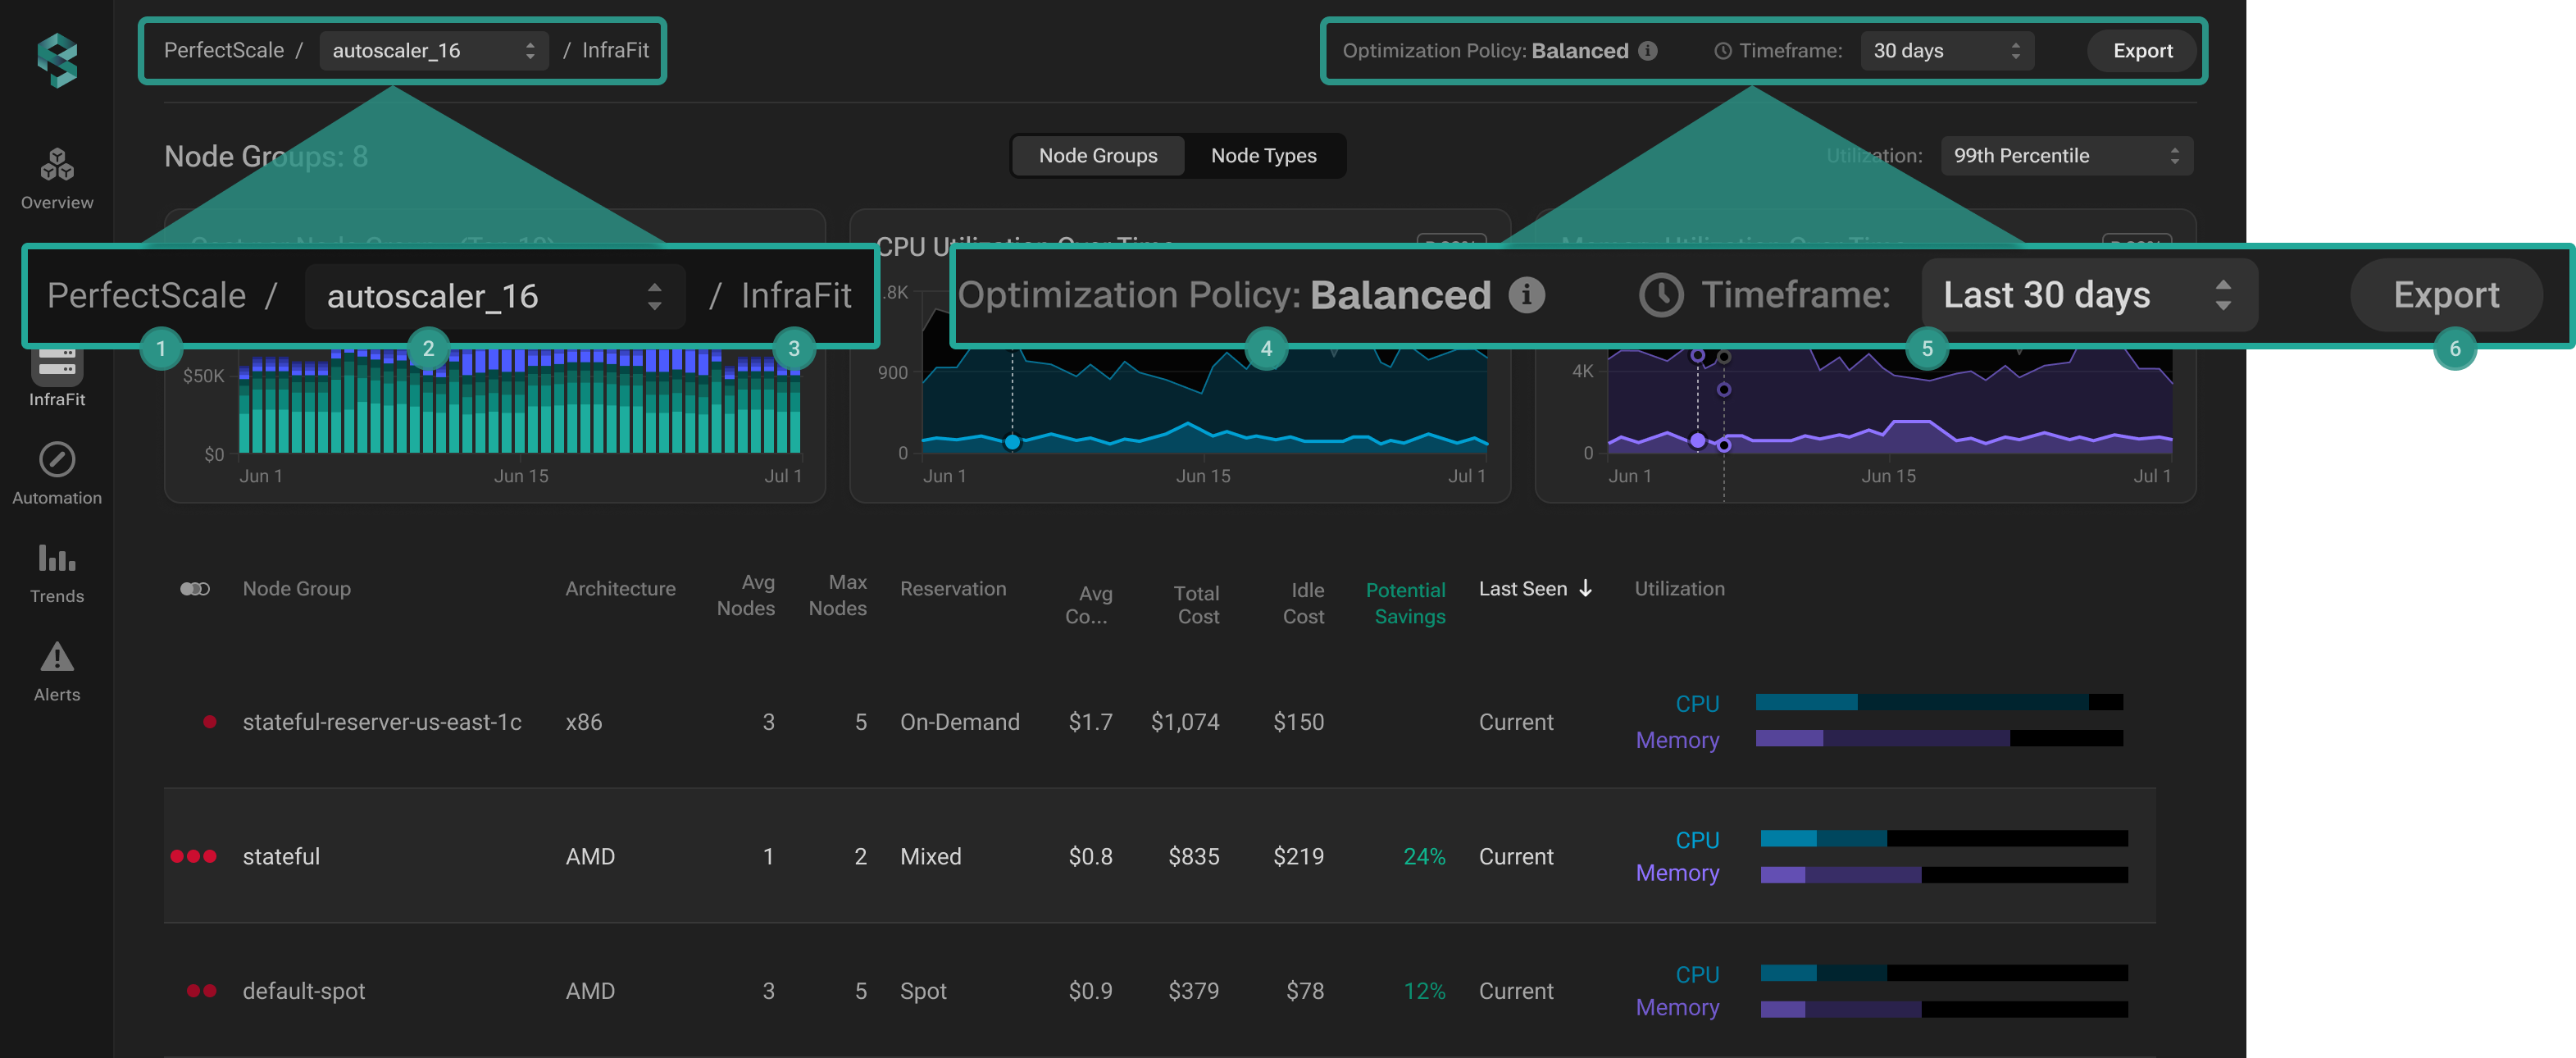The image size is (2576, 1058).
Task: Click the CPU utilization bar for the stateful row
Action: (x=1944, y=838)
